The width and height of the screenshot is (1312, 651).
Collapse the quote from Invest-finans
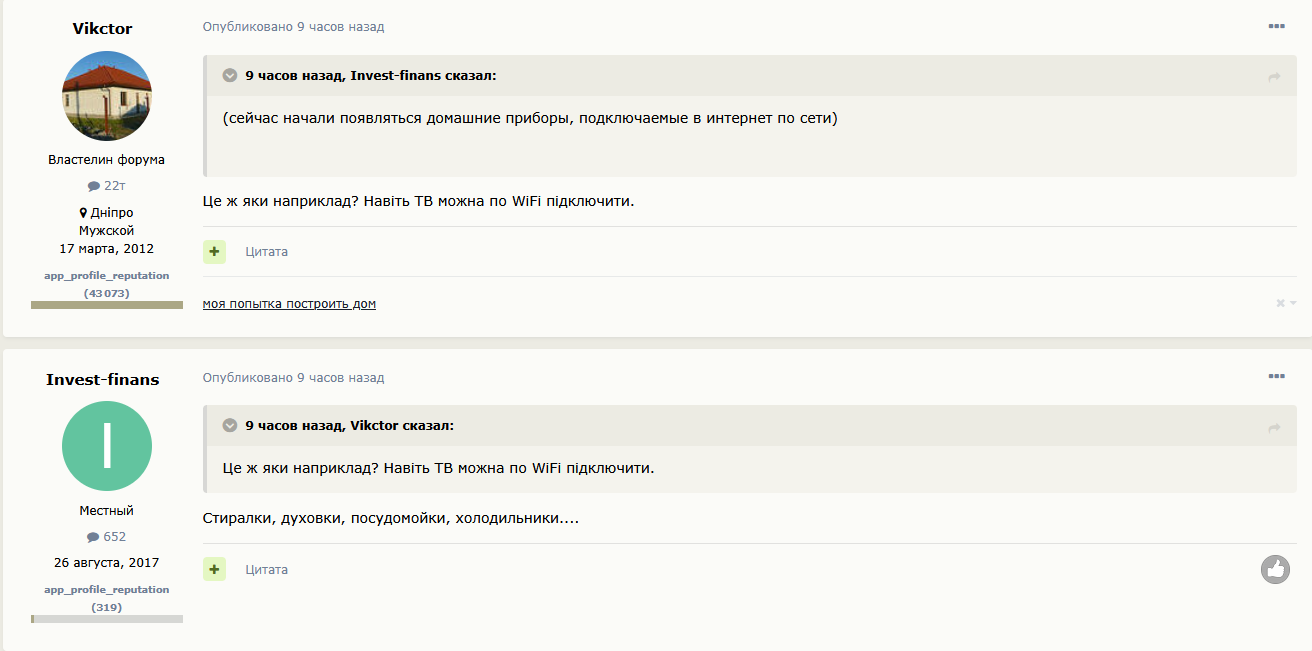click(230, 75)
